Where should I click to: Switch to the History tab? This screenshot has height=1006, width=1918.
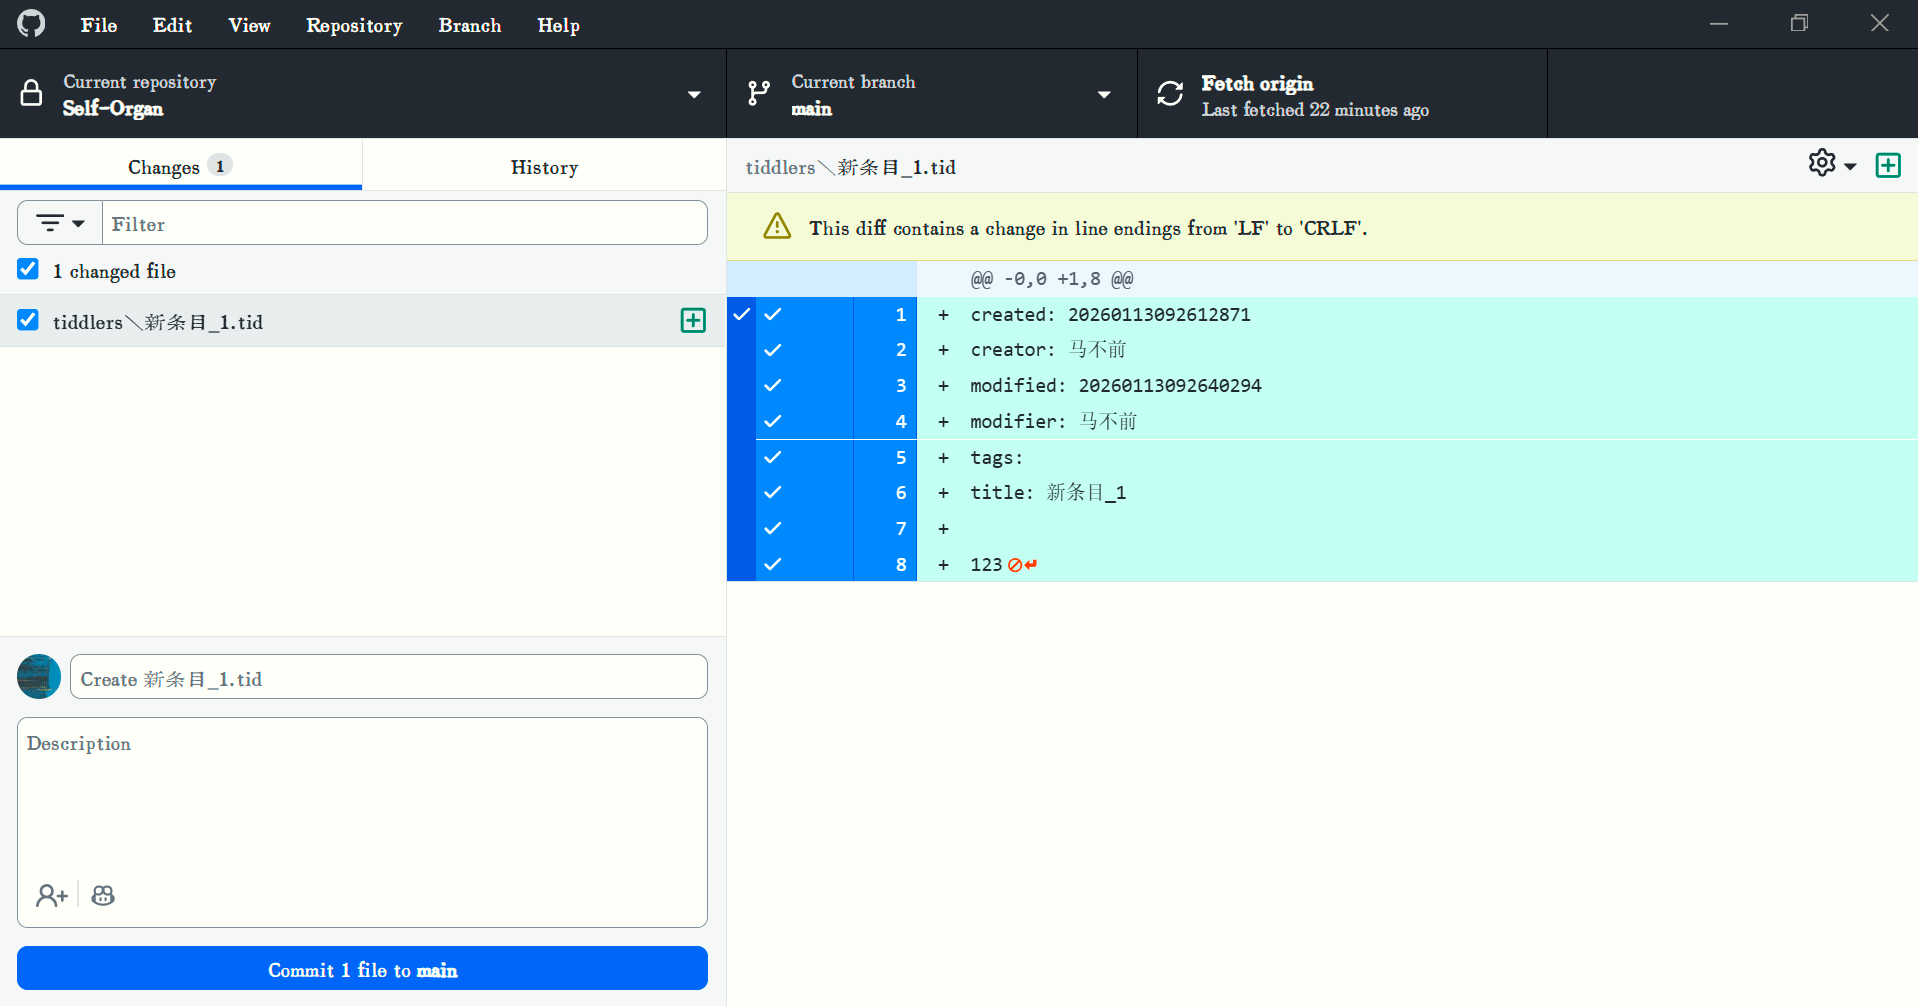coord(544,167)
